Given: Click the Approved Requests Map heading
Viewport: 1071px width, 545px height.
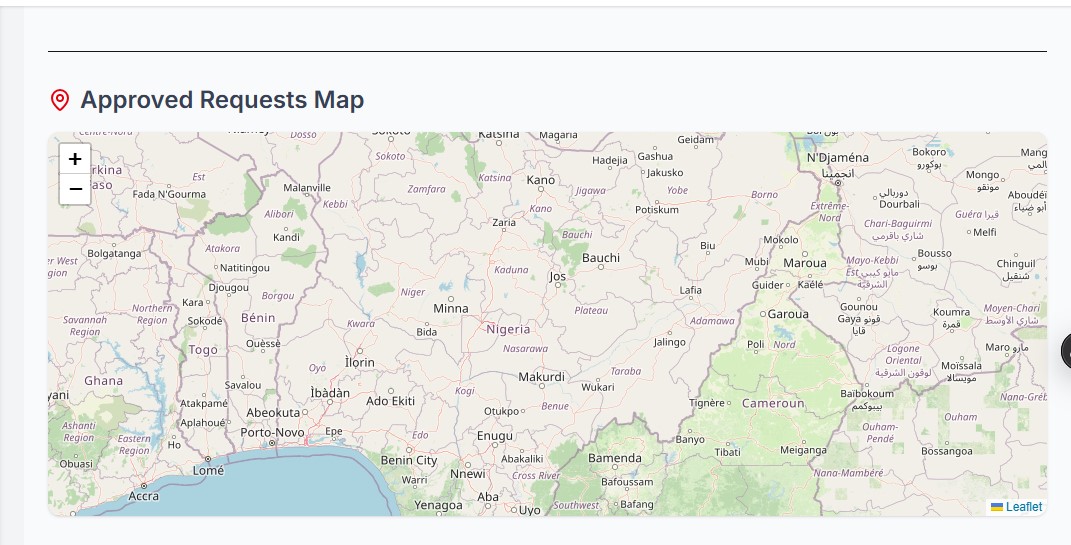Looking at the screenshot, I should tap(222, 100).
